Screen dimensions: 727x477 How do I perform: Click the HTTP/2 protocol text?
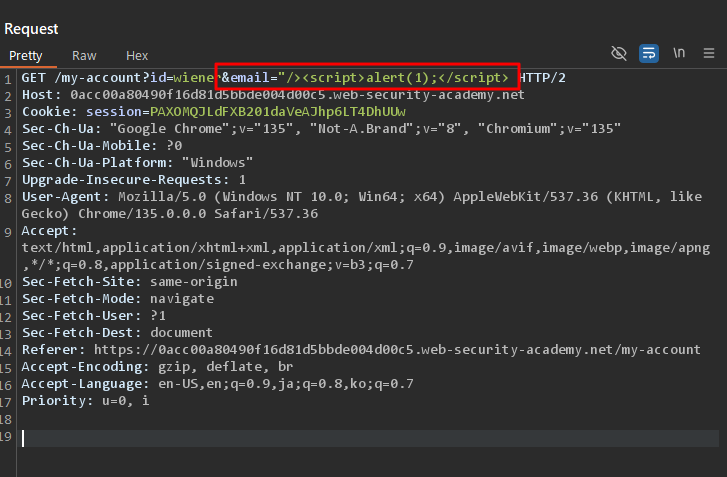(542, 77)
